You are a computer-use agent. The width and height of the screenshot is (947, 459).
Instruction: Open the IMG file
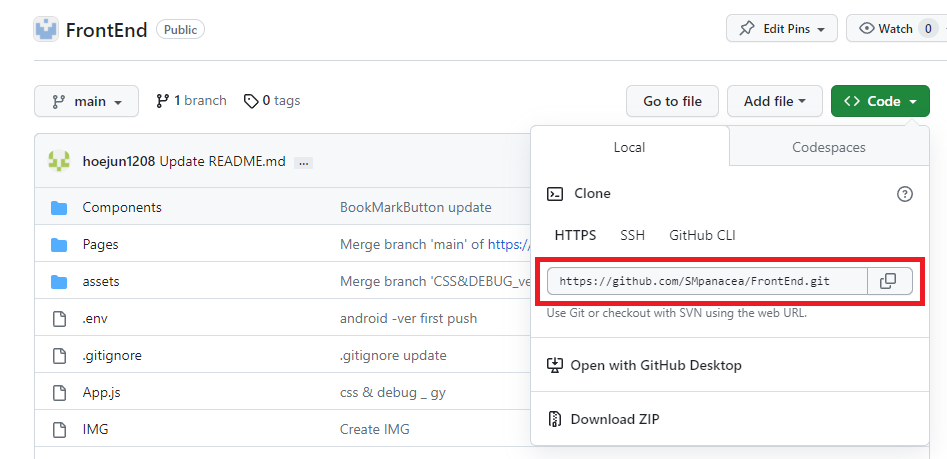point(95,429)
